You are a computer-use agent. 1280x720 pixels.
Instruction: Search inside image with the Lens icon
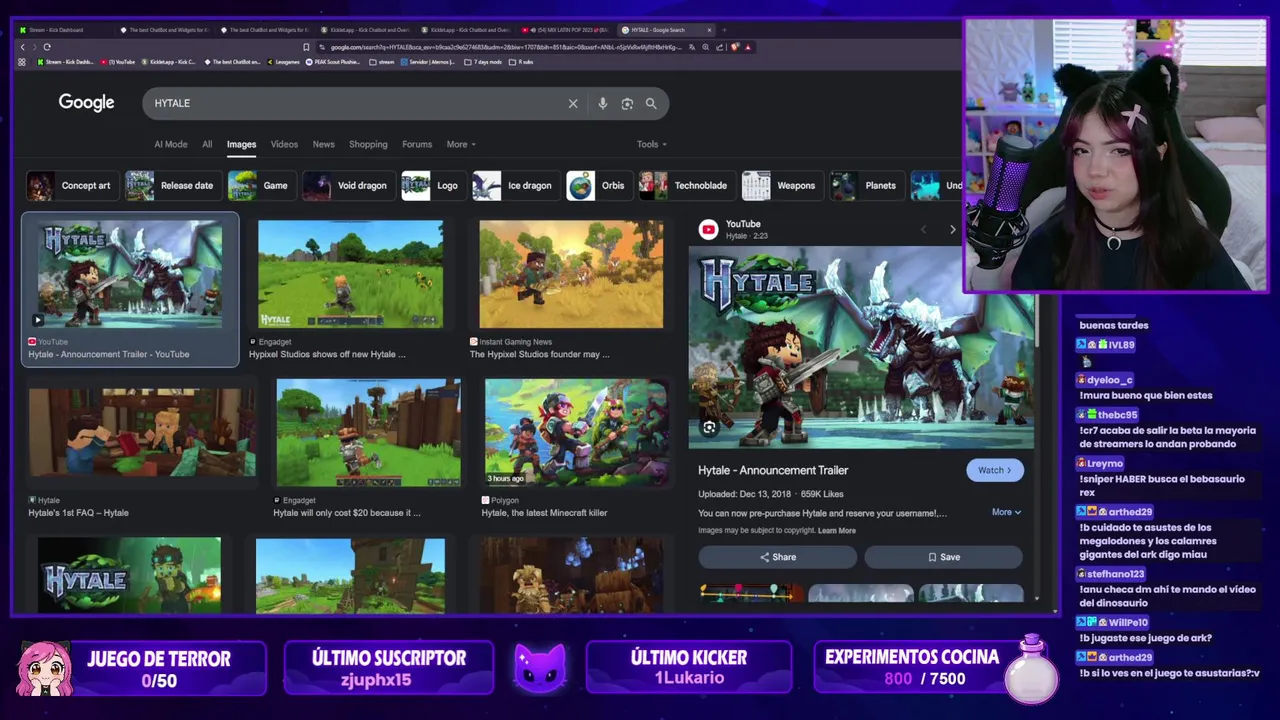tap(709, 428)
